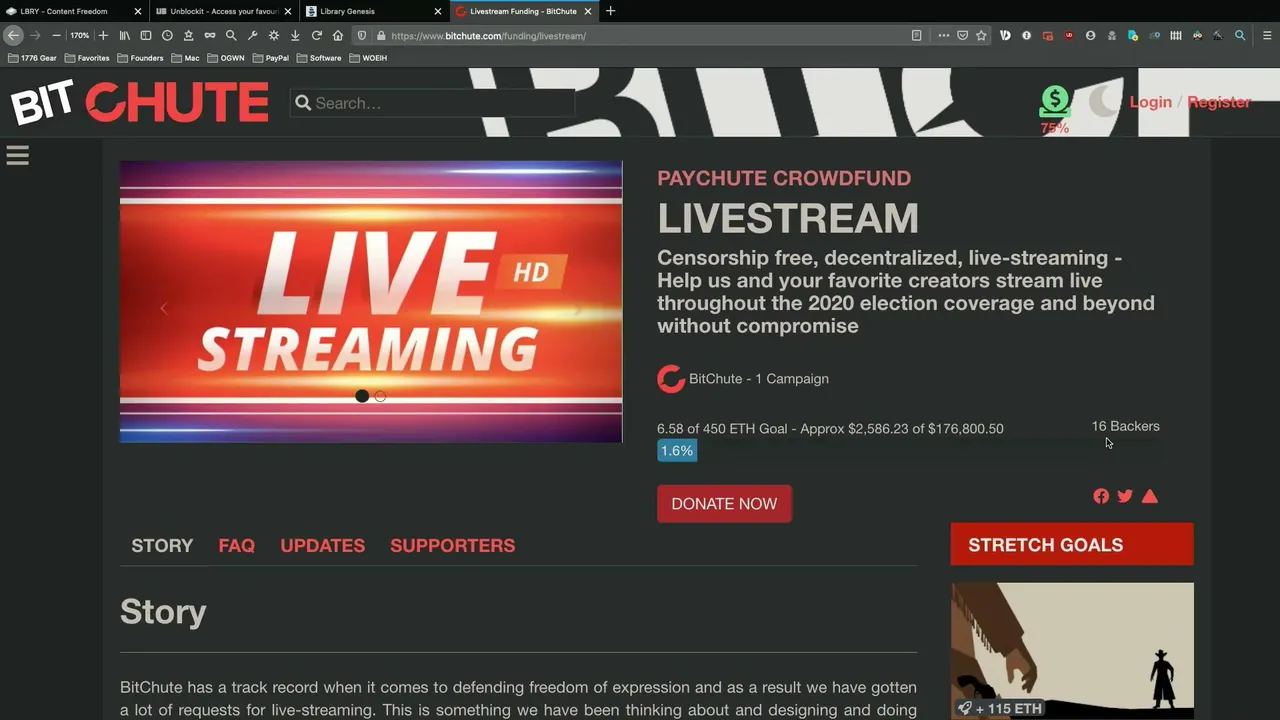Screen dimensions: 1280x720
Task: Click the search magnifier at toolbar's right end
Action: 1240,35
